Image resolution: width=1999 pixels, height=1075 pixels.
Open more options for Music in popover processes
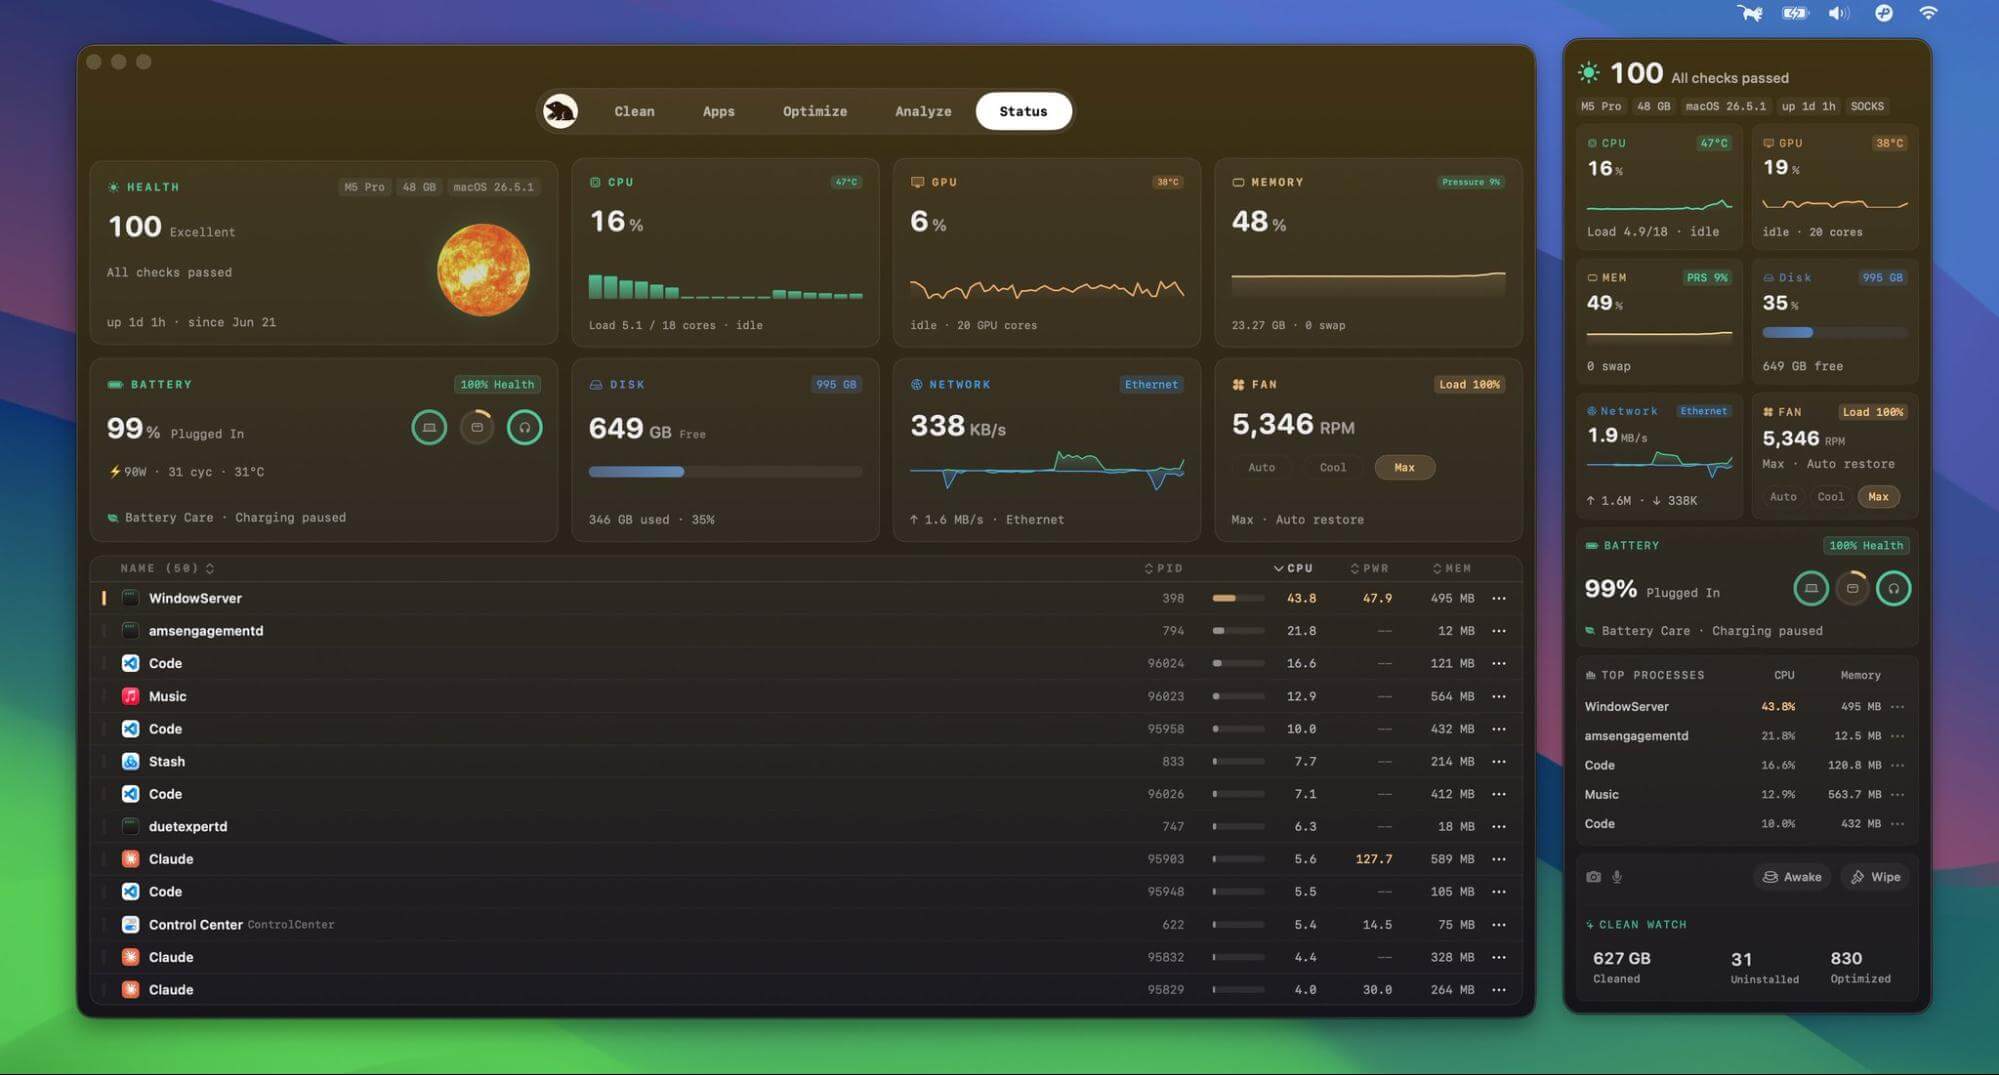(1897, 794)
